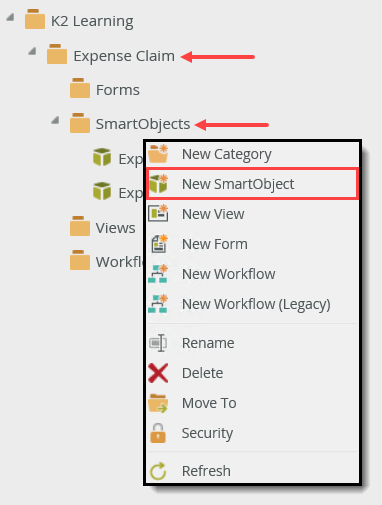This screenshot has height=505, width=382.
Task: Click the red X Delete icon
Action: (158, 373)
